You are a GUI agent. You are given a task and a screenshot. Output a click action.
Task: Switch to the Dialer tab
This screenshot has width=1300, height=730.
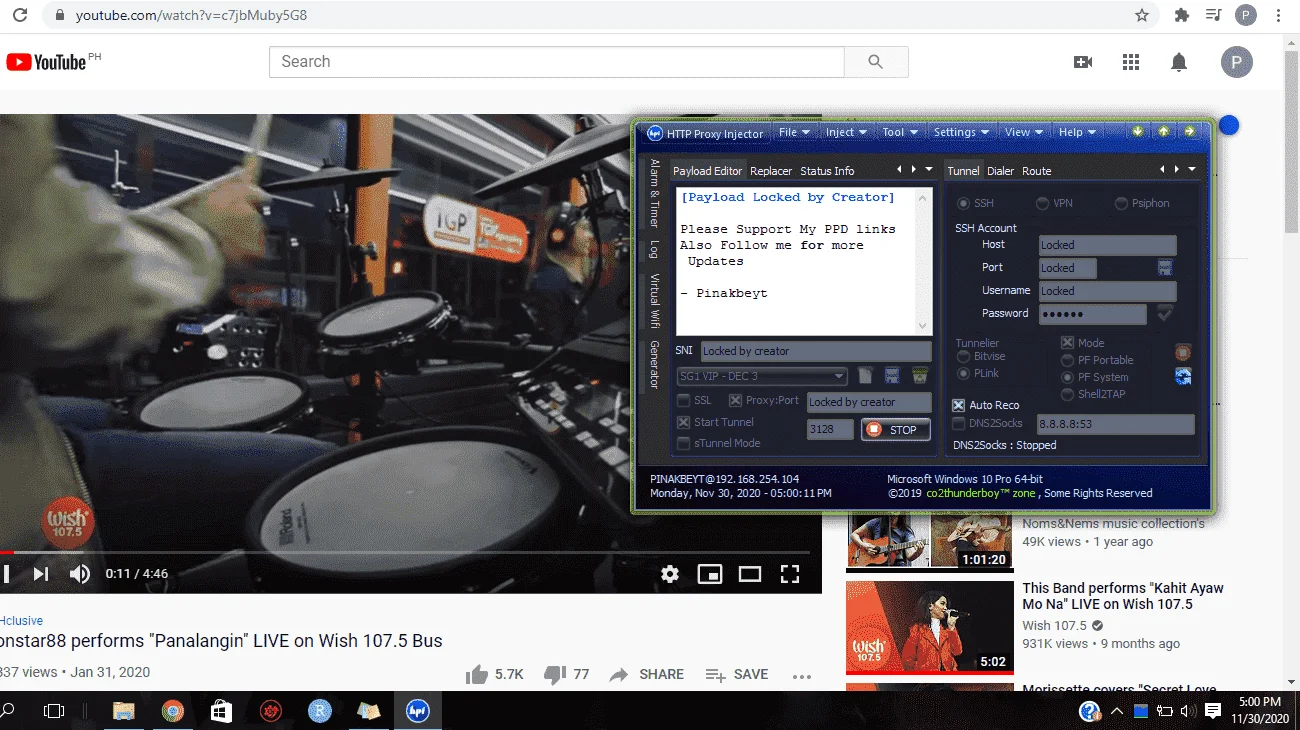pos(1000,171)
